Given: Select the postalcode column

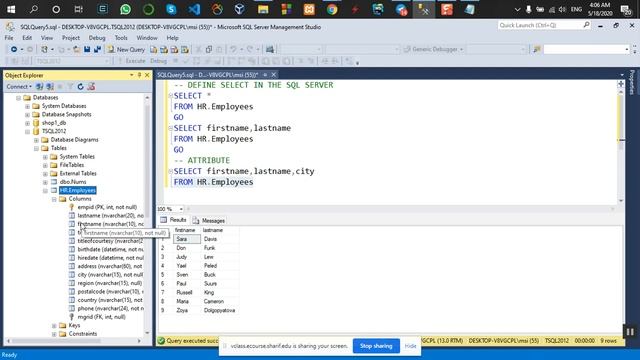Looking at the screenshot, I should click(x=111, y=291).
